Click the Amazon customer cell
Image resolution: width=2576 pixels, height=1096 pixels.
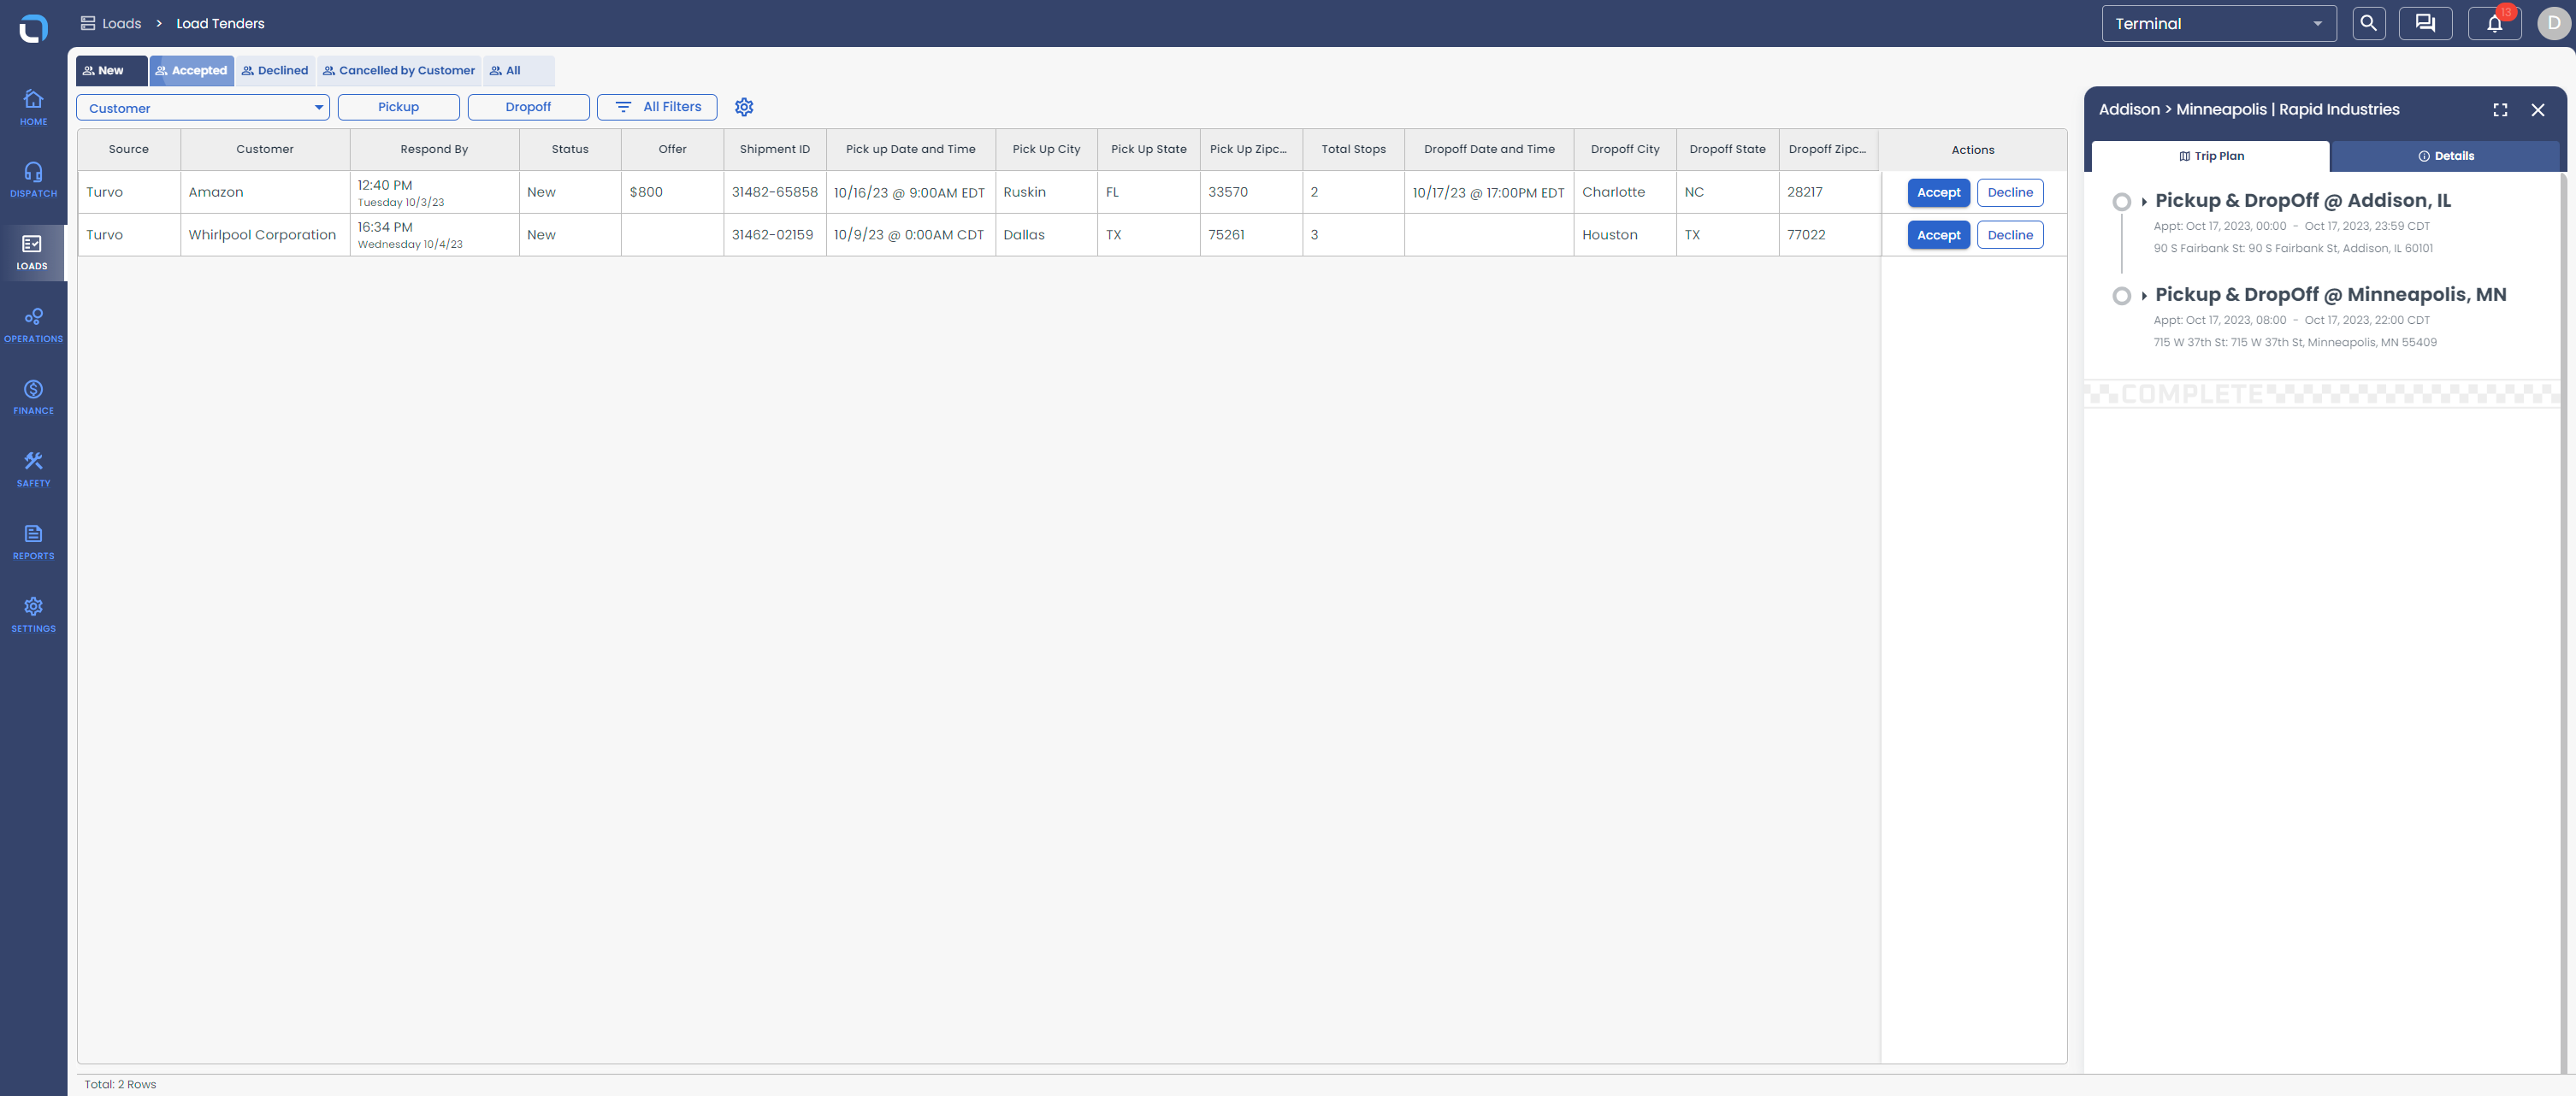click(x=265, y=192)
